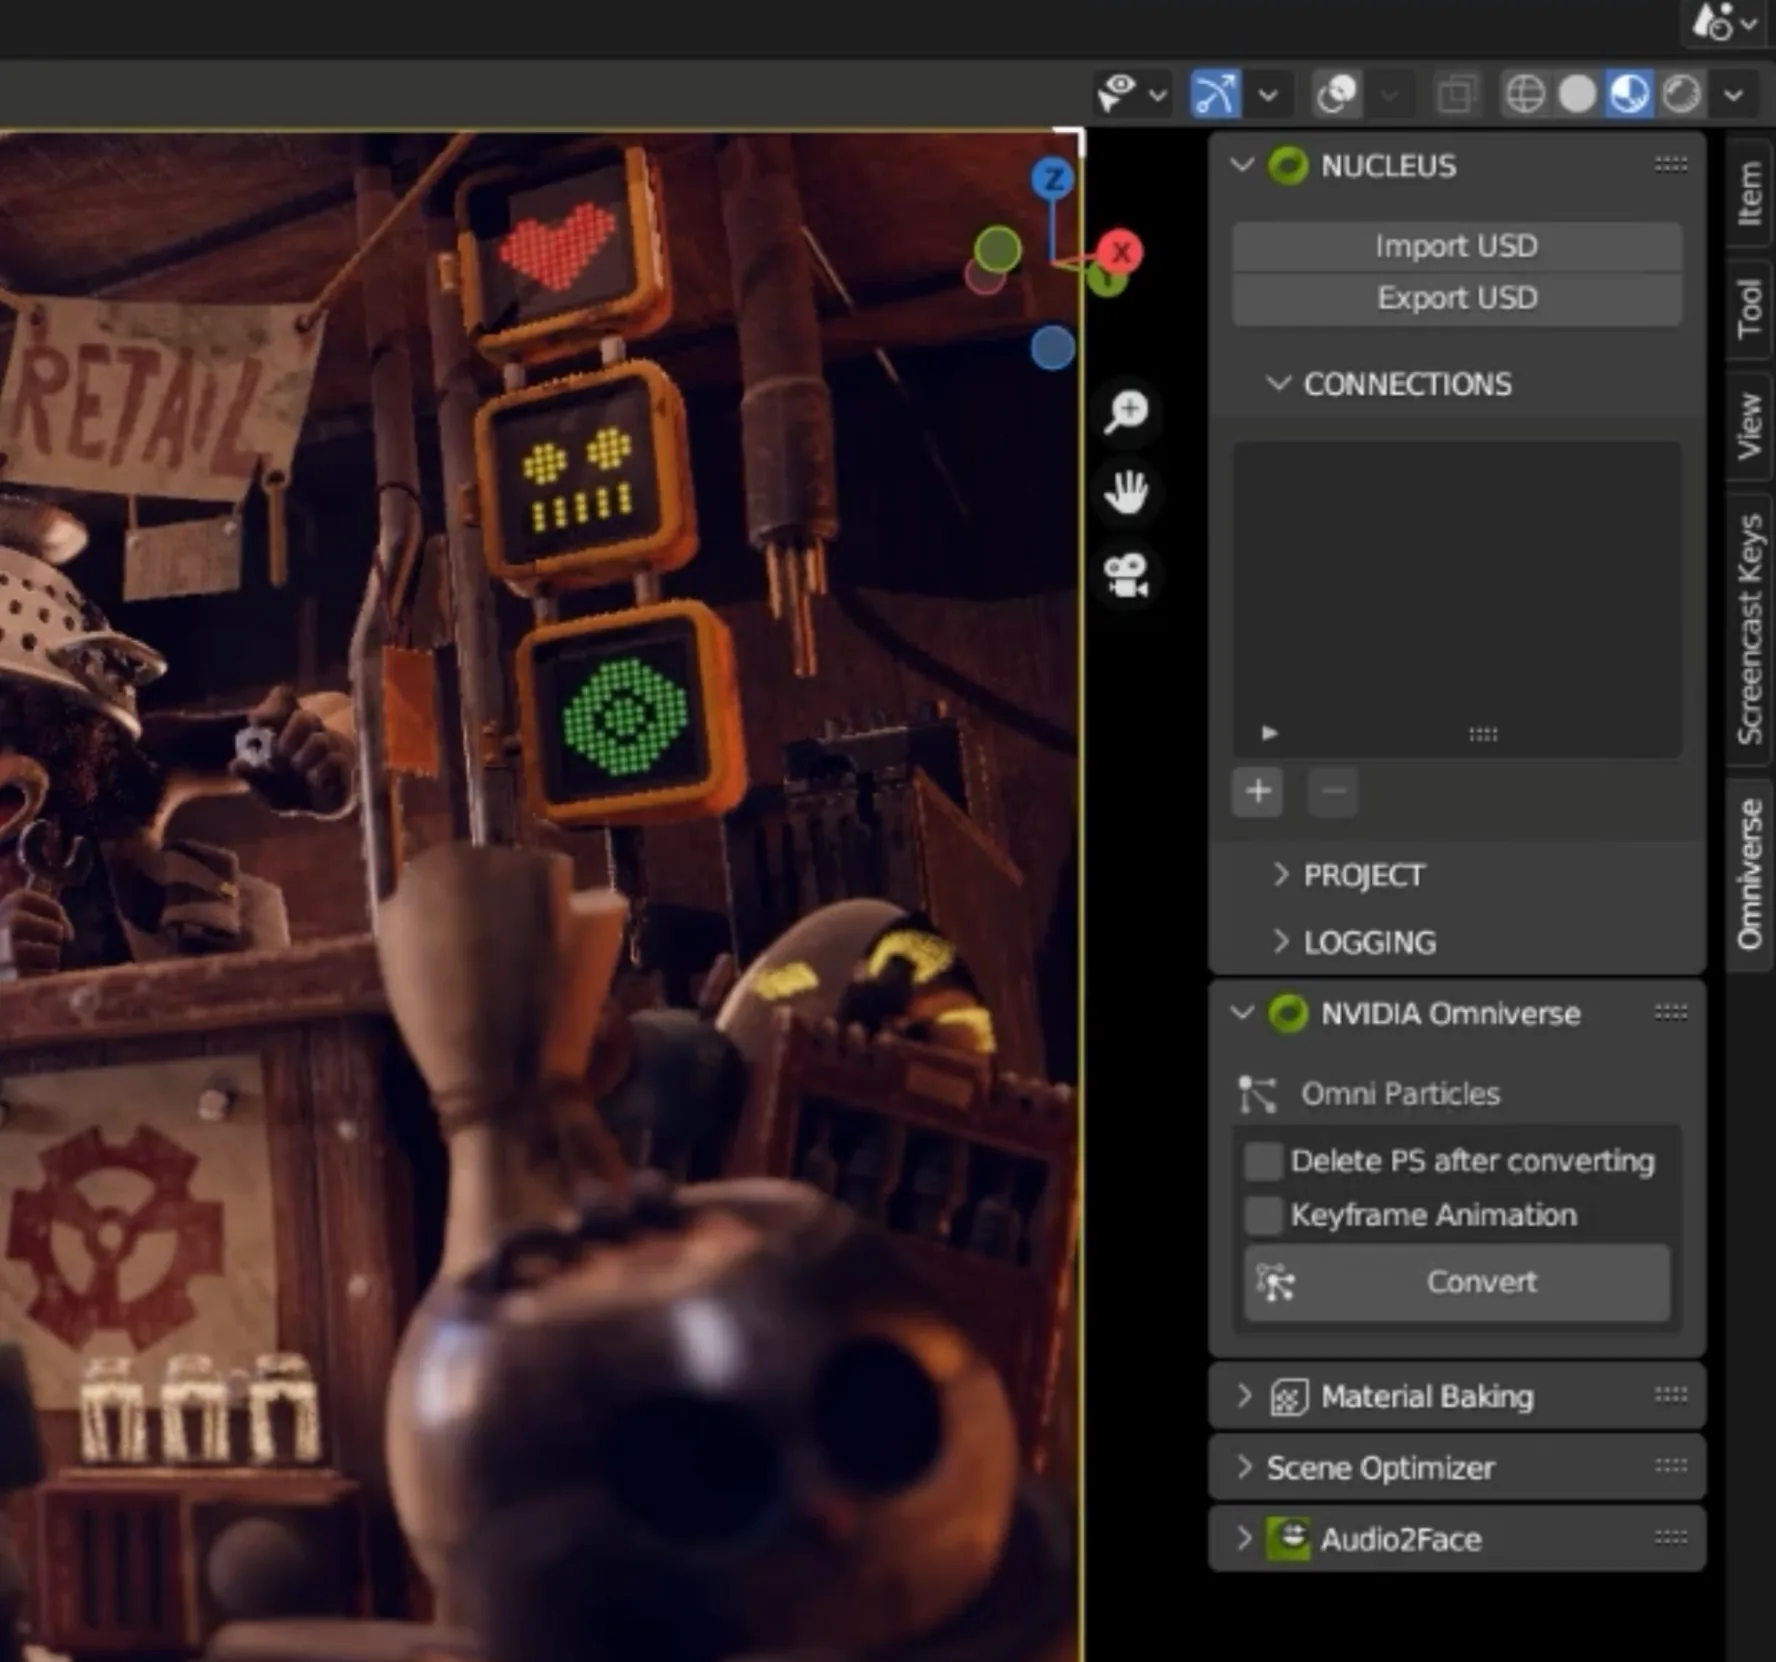
Task: Toggle the camera view icon
Action: [1128, 575]
